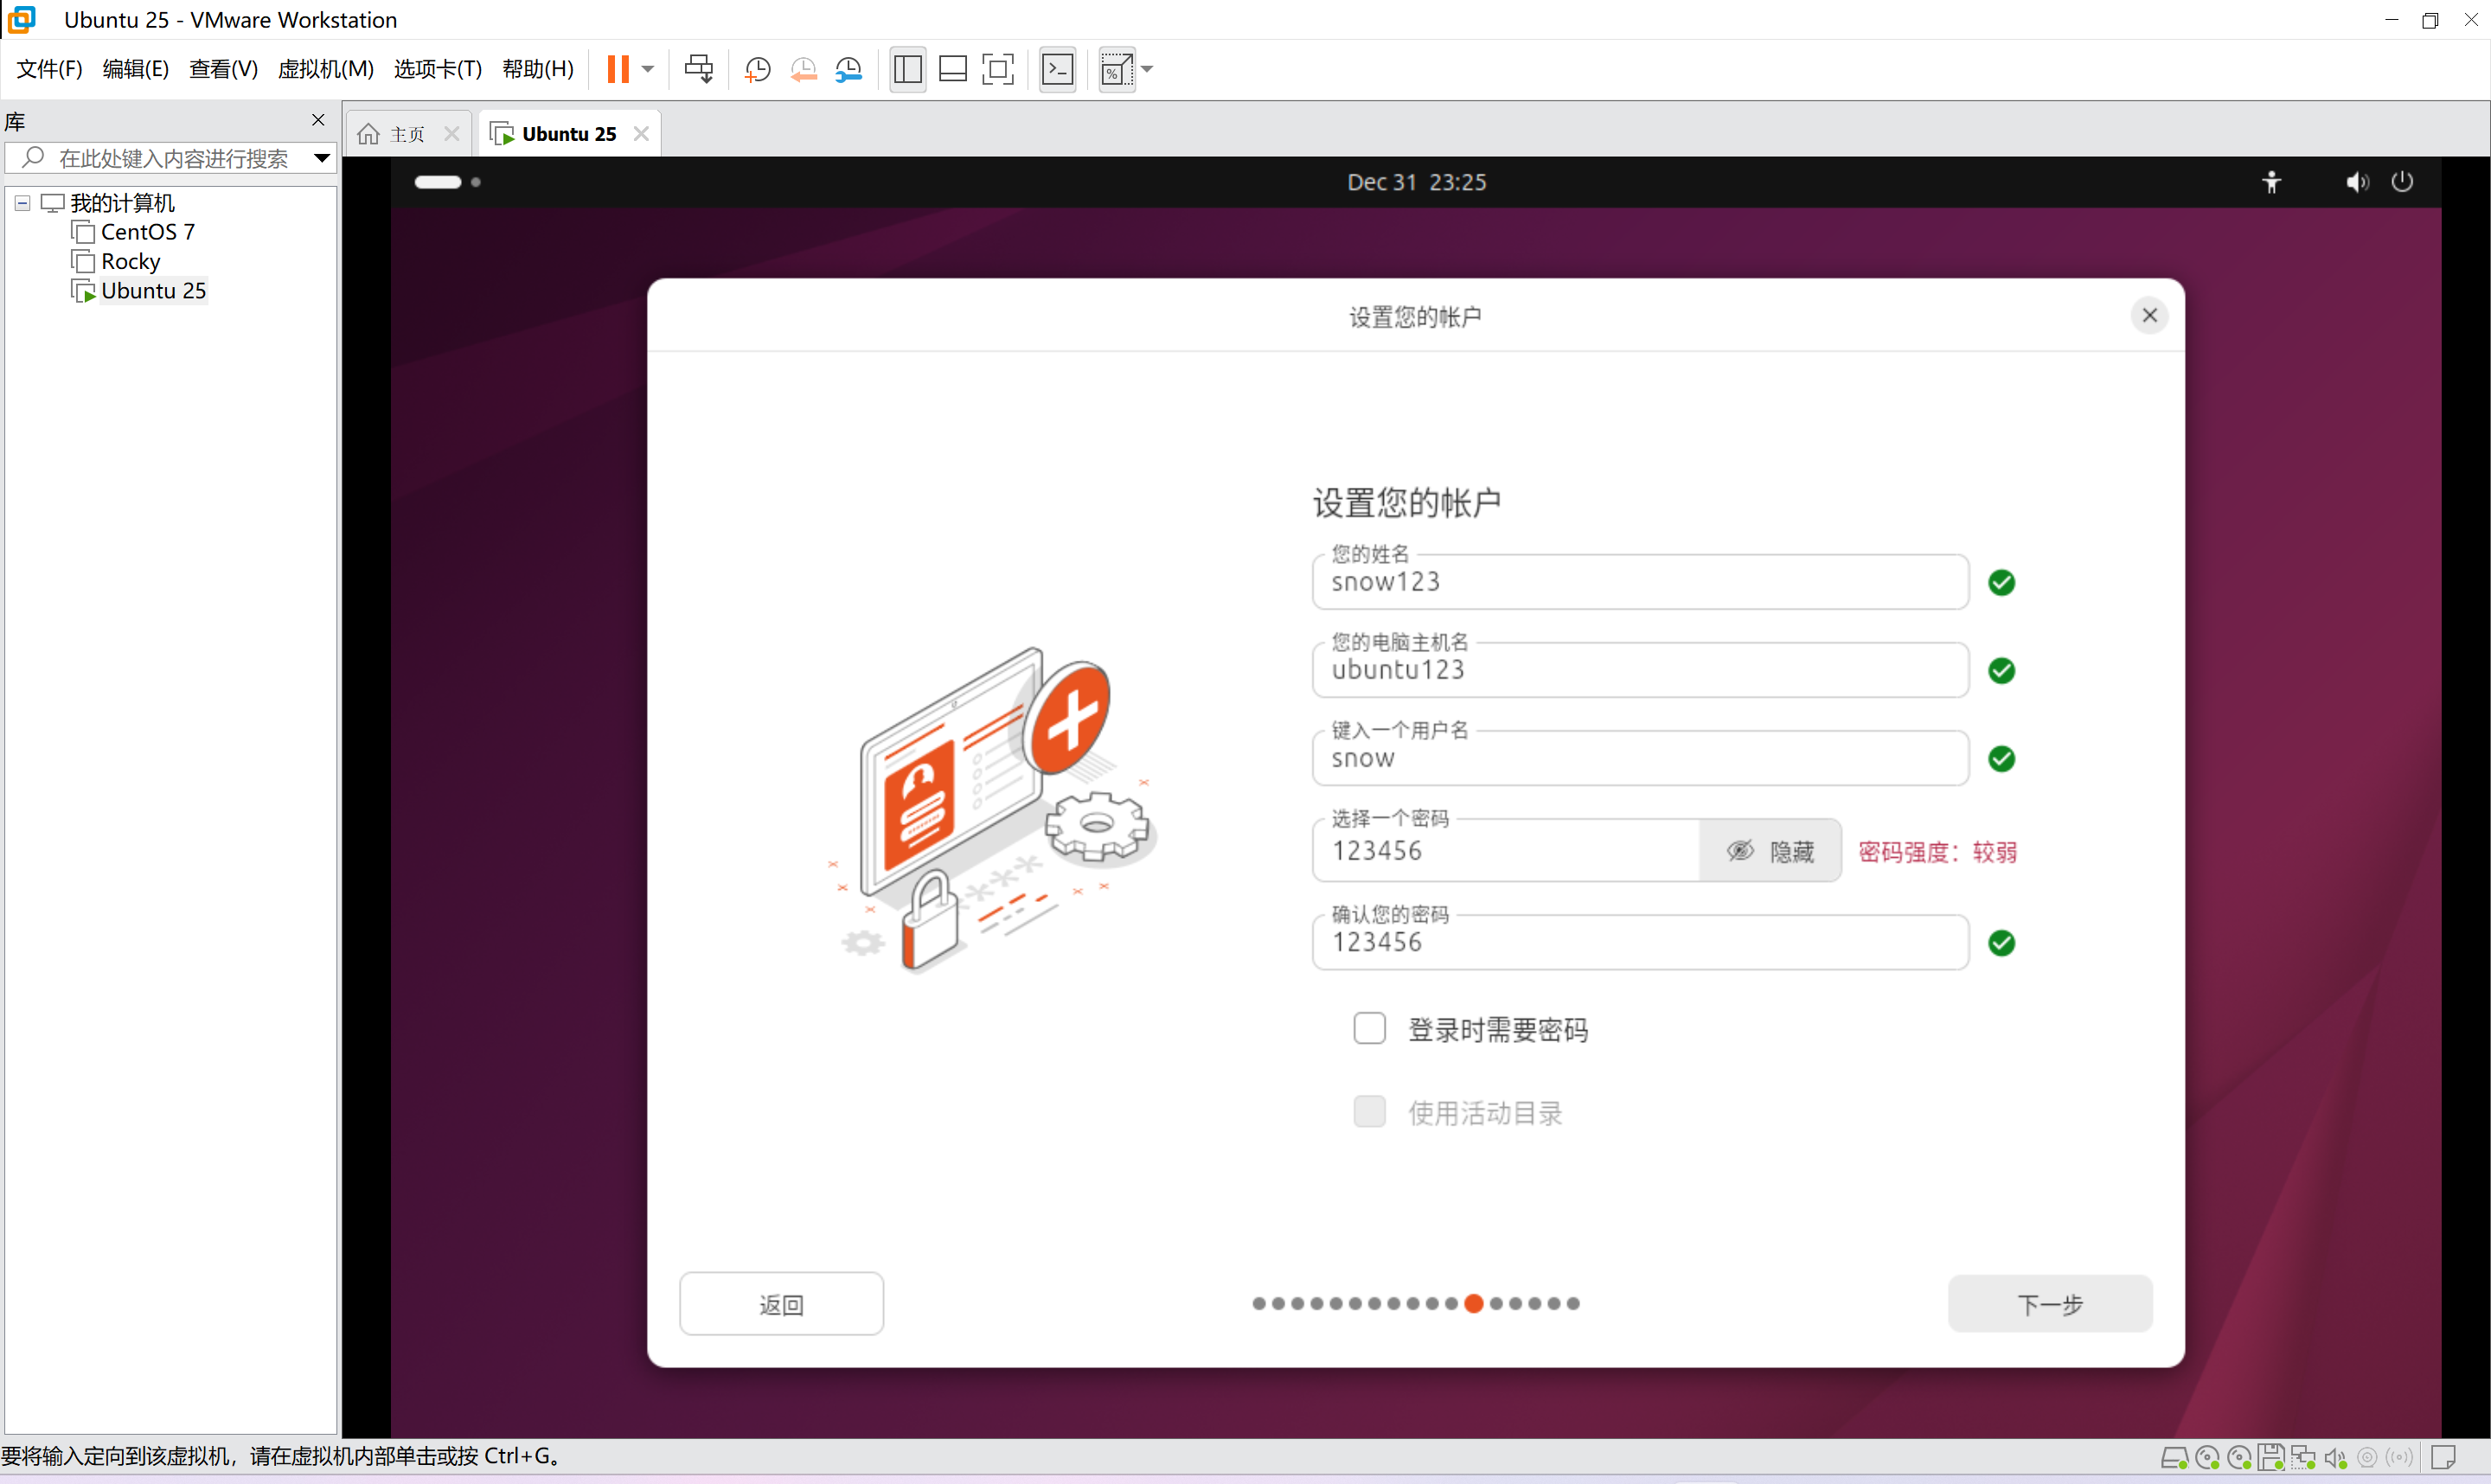Enable 登录时需要密码 checkbox

tap(1368, 1028)
